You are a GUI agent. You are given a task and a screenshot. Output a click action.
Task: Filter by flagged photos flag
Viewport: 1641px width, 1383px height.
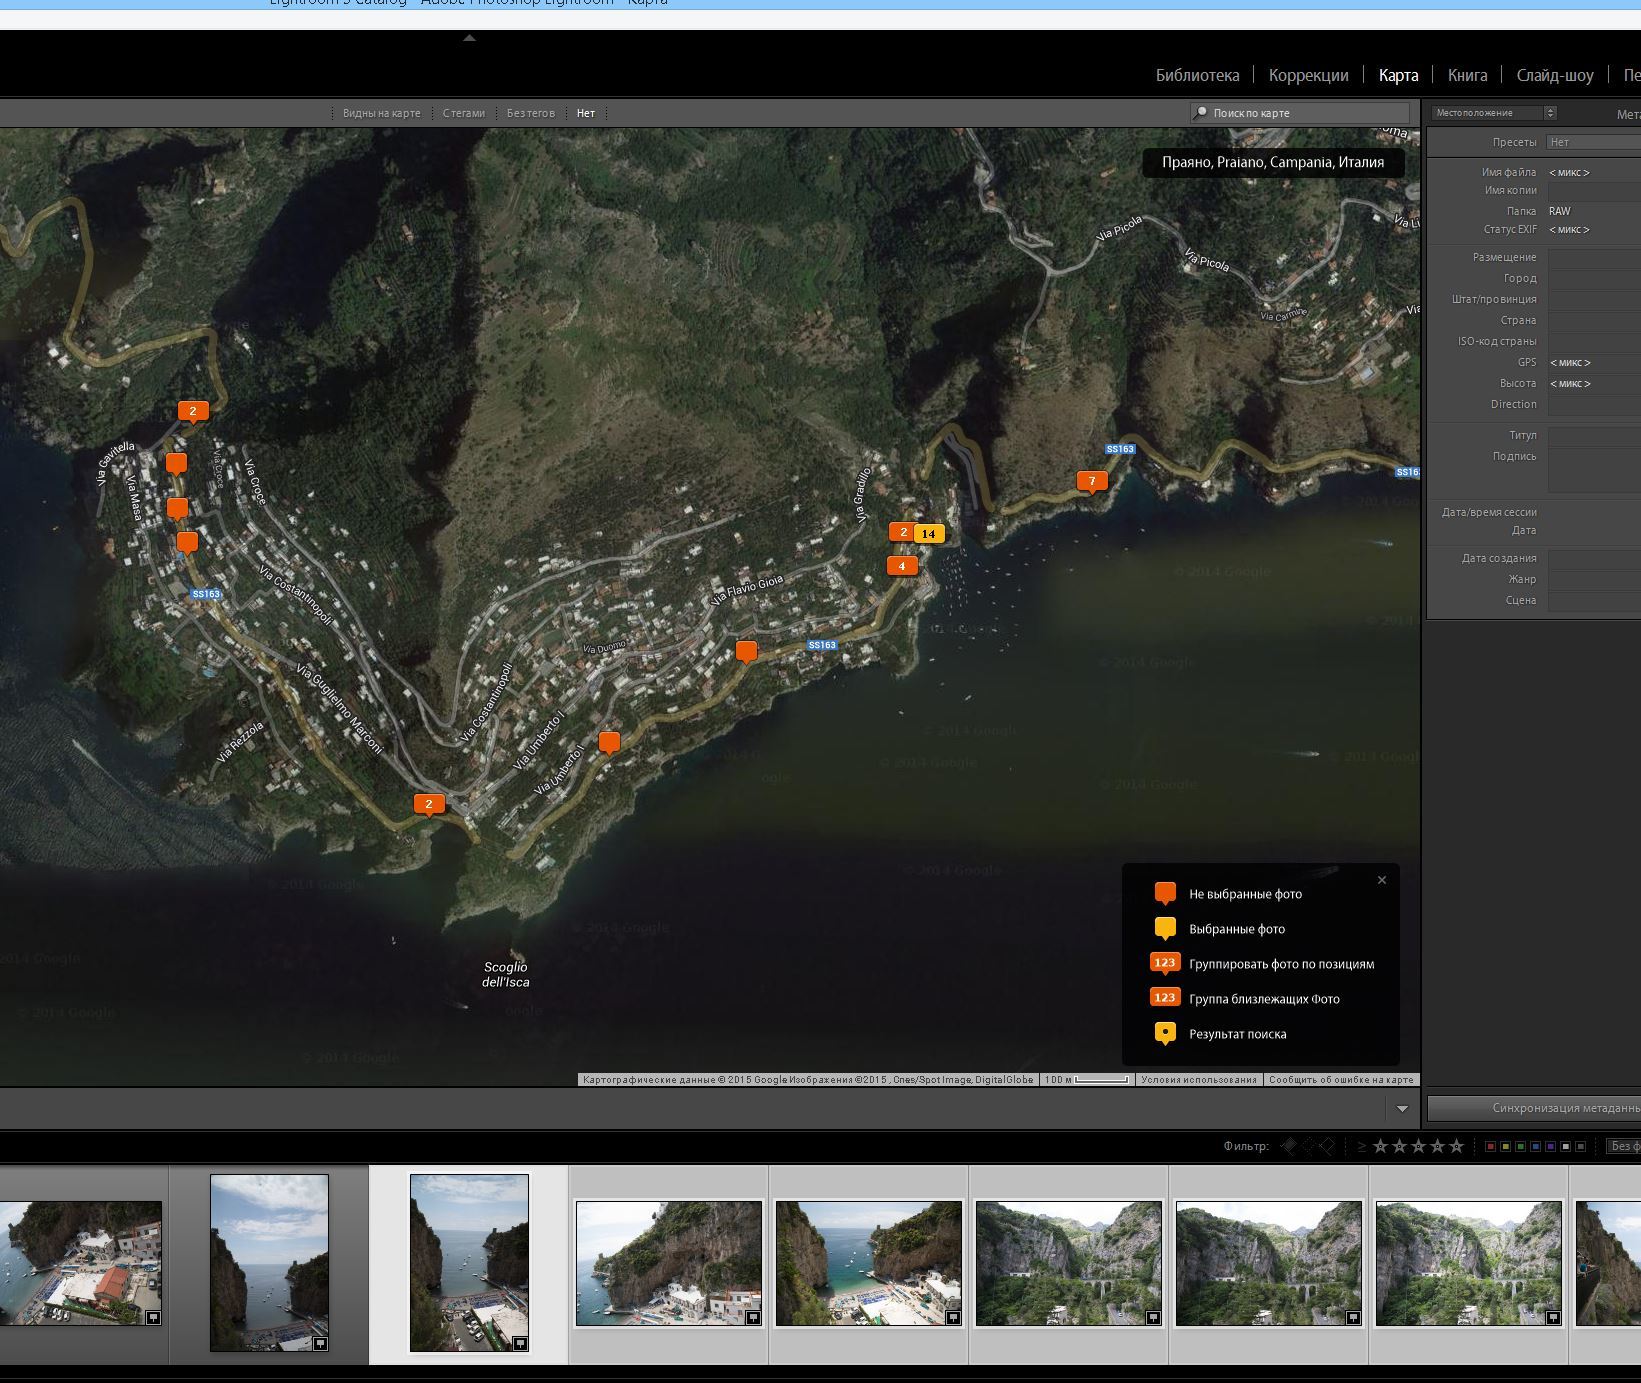1289,1146
